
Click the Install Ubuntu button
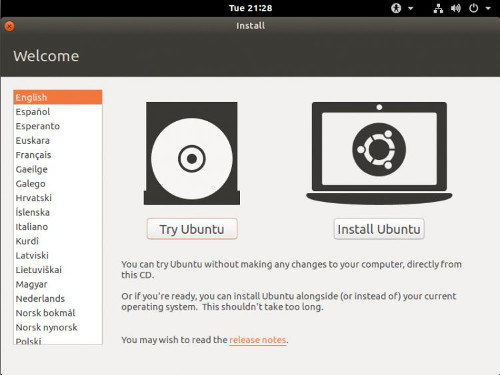379,229
